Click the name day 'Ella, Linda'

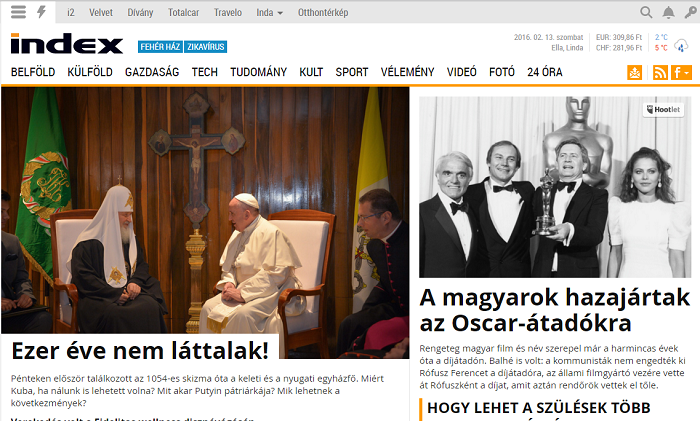point(567,48)
